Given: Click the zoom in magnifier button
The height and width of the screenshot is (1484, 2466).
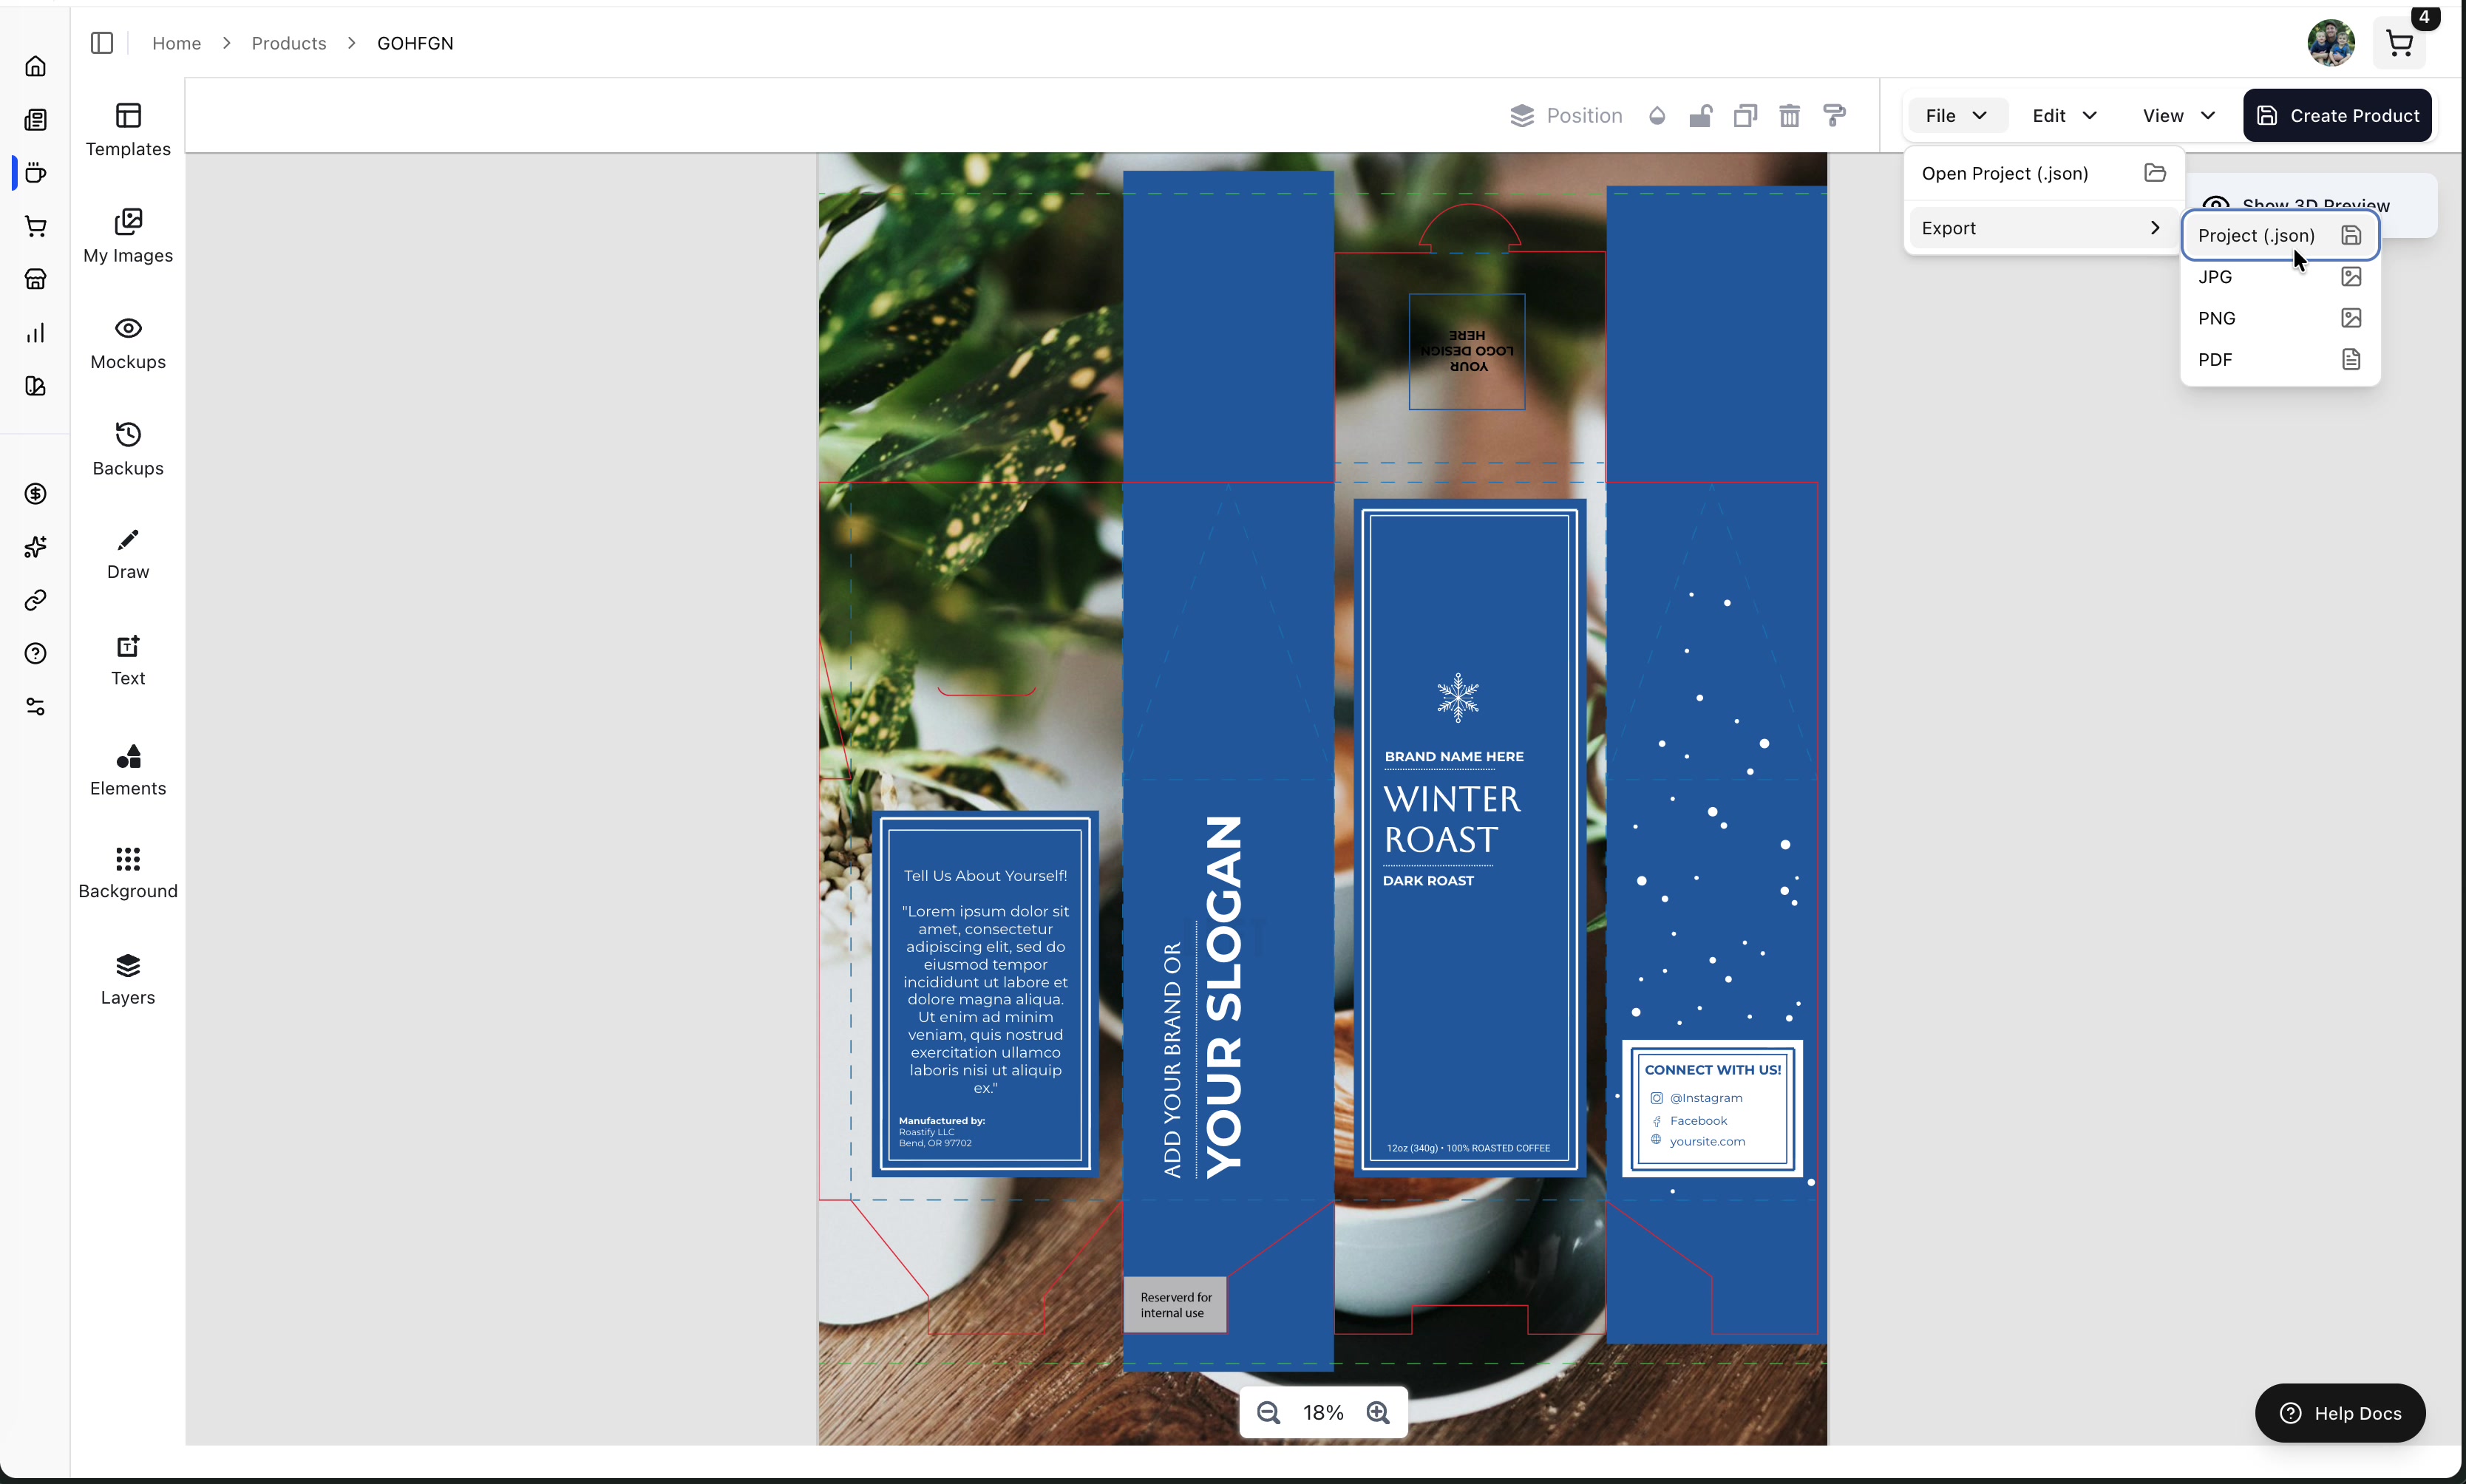Looking at the screenshot, I should 1378,1412.
